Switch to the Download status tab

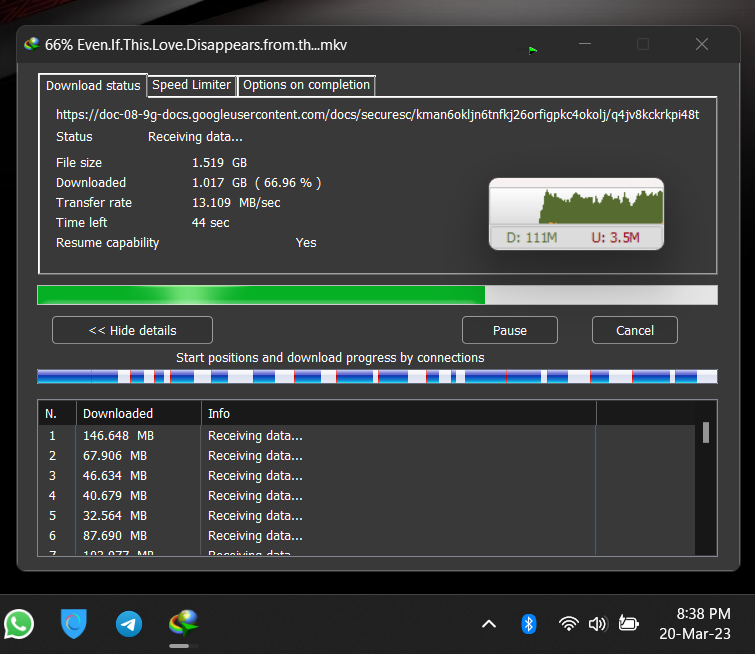93,86
